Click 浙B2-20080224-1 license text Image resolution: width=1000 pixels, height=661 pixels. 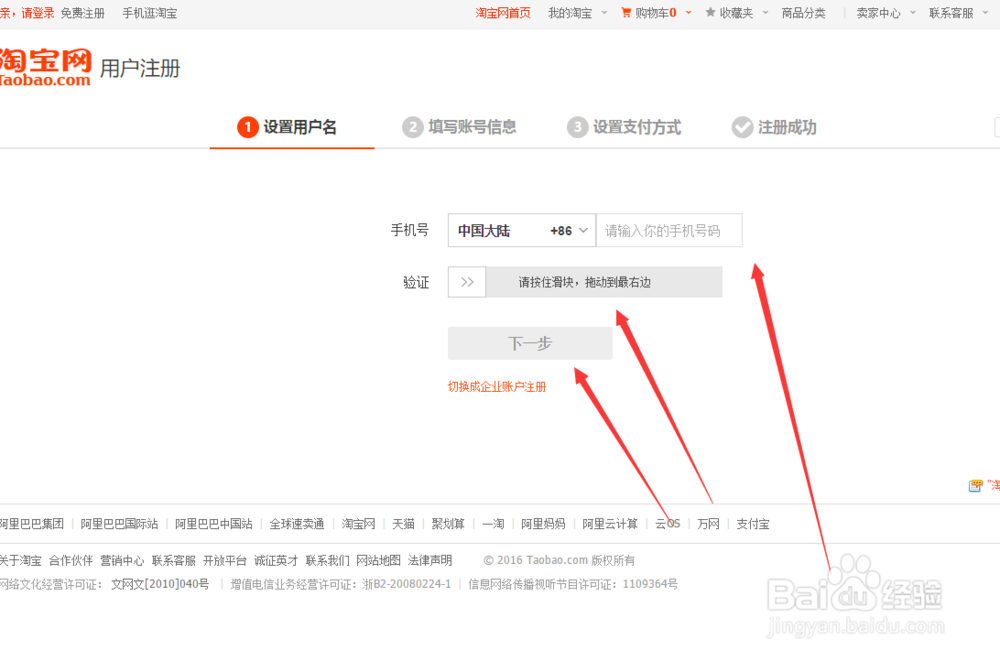tap(407, 584)
